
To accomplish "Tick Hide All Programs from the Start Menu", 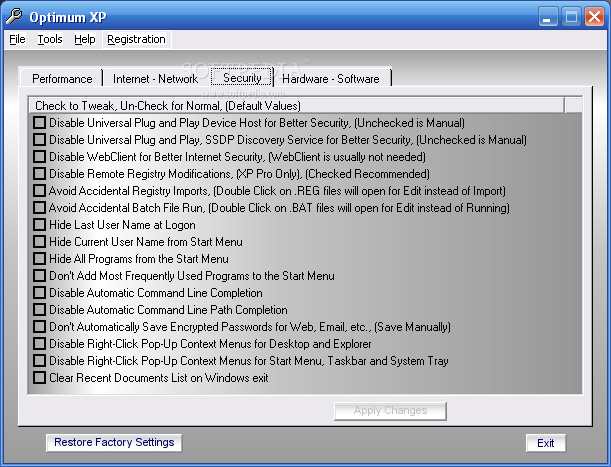I will pos(39,258).
